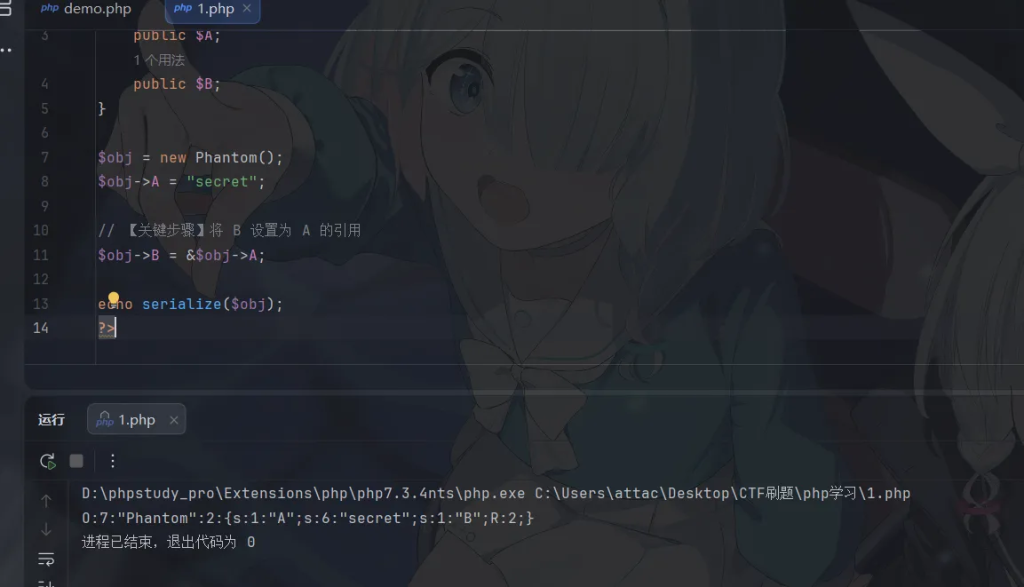Image resolution: width=1024 pixels, height=587 pixels.
Task: Open more tool windows via sidebar ellipsis
Action: 7,49
